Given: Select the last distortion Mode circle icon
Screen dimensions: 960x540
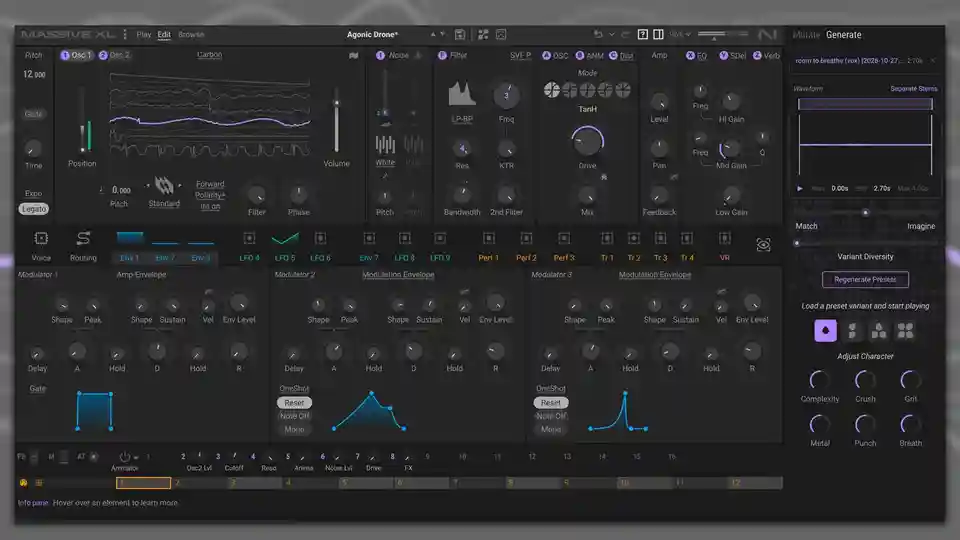Looking at the screenshot, I should [623, 90].
